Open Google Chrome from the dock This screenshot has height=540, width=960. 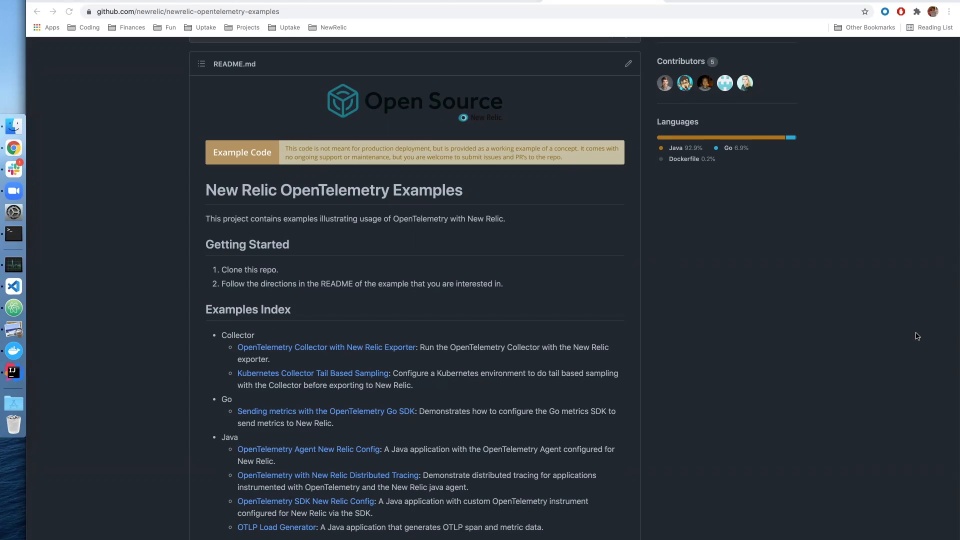tap(13, 148)
